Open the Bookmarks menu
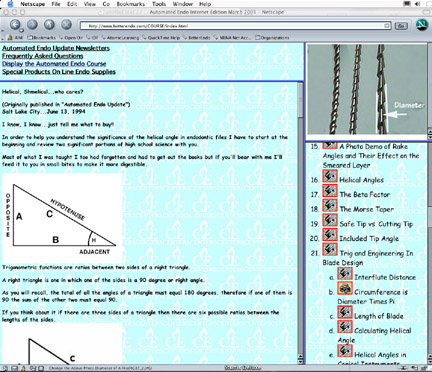Viewport: 432px width, 372px height. point(131,4)
